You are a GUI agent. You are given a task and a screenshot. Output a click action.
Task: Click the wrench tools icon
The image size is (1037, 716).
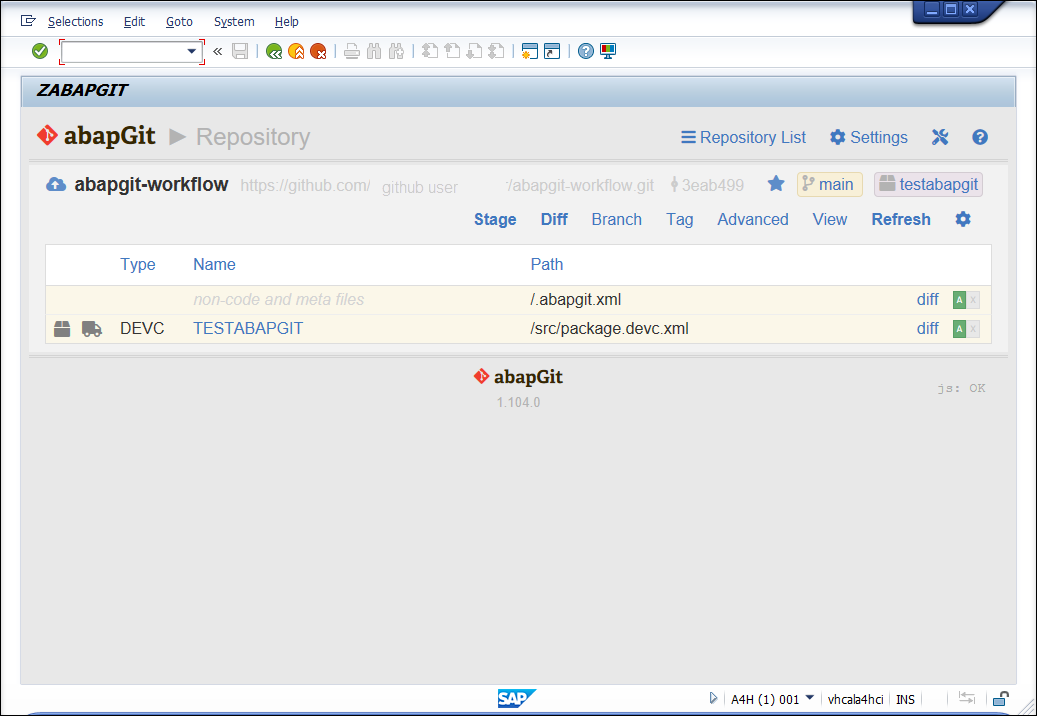click(x=940, y=138)
